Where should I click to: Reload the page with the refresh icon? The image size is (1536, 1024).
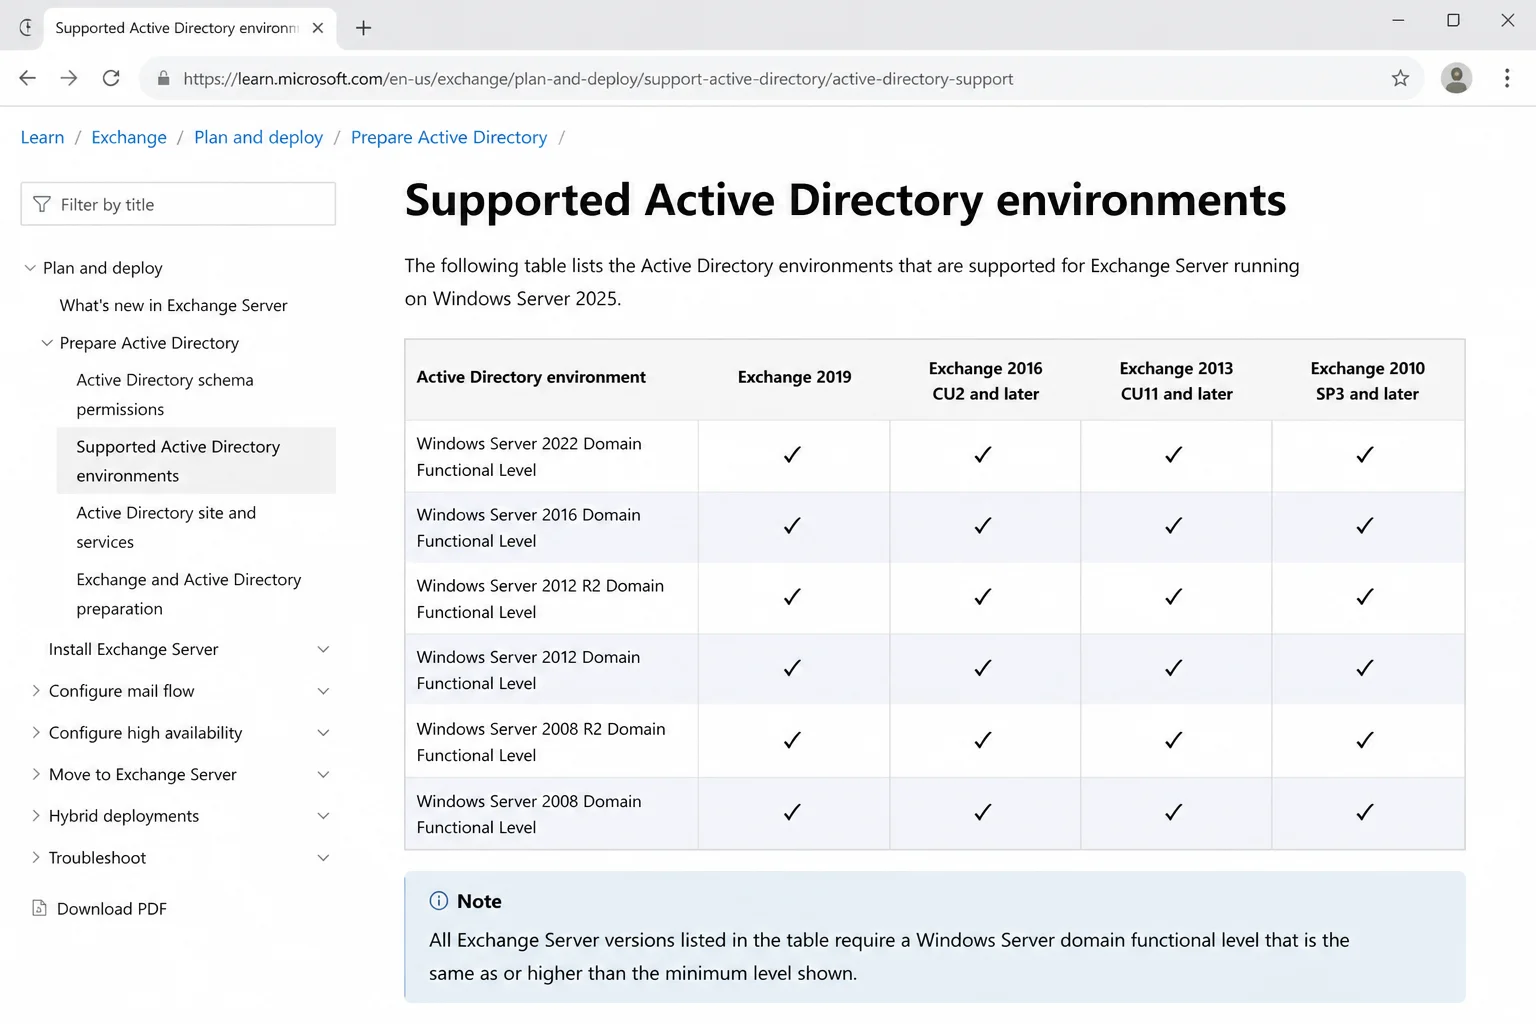tap(111, 78)
